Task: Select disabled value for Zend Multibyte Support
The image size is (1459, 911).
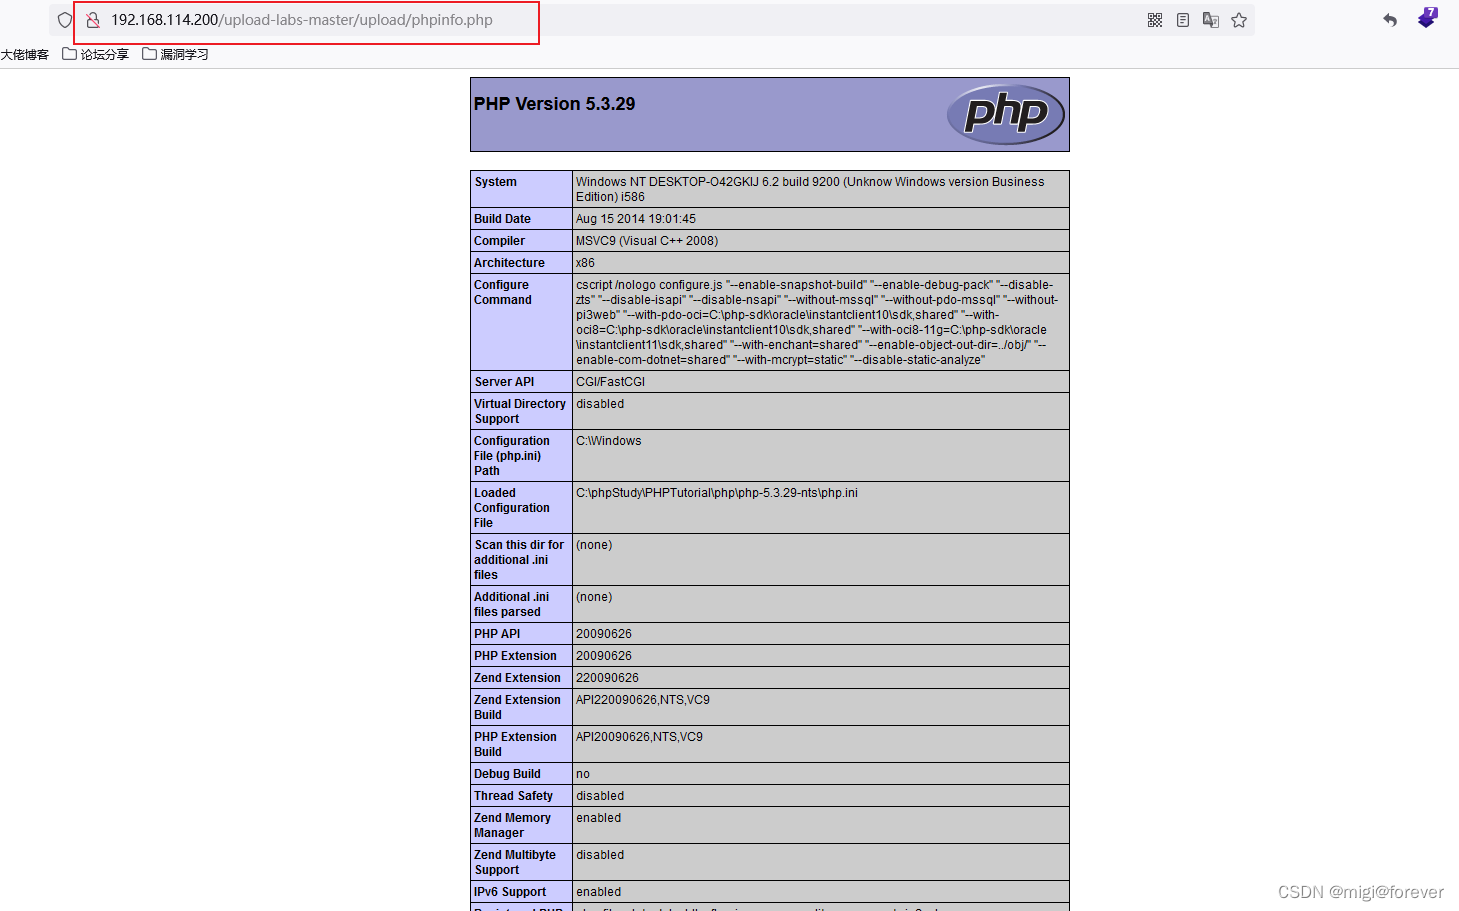Action: (x=600, y=855)
